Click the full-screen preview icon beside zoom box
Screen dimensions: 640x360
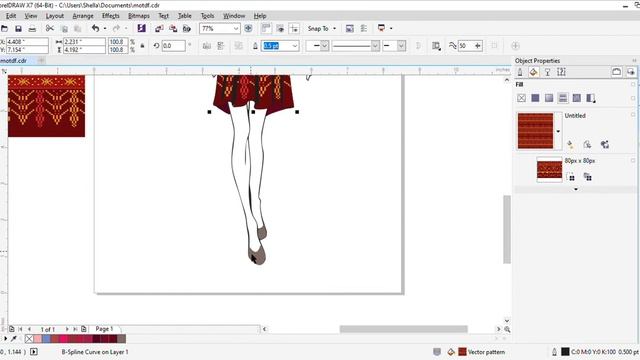(248, 29)
